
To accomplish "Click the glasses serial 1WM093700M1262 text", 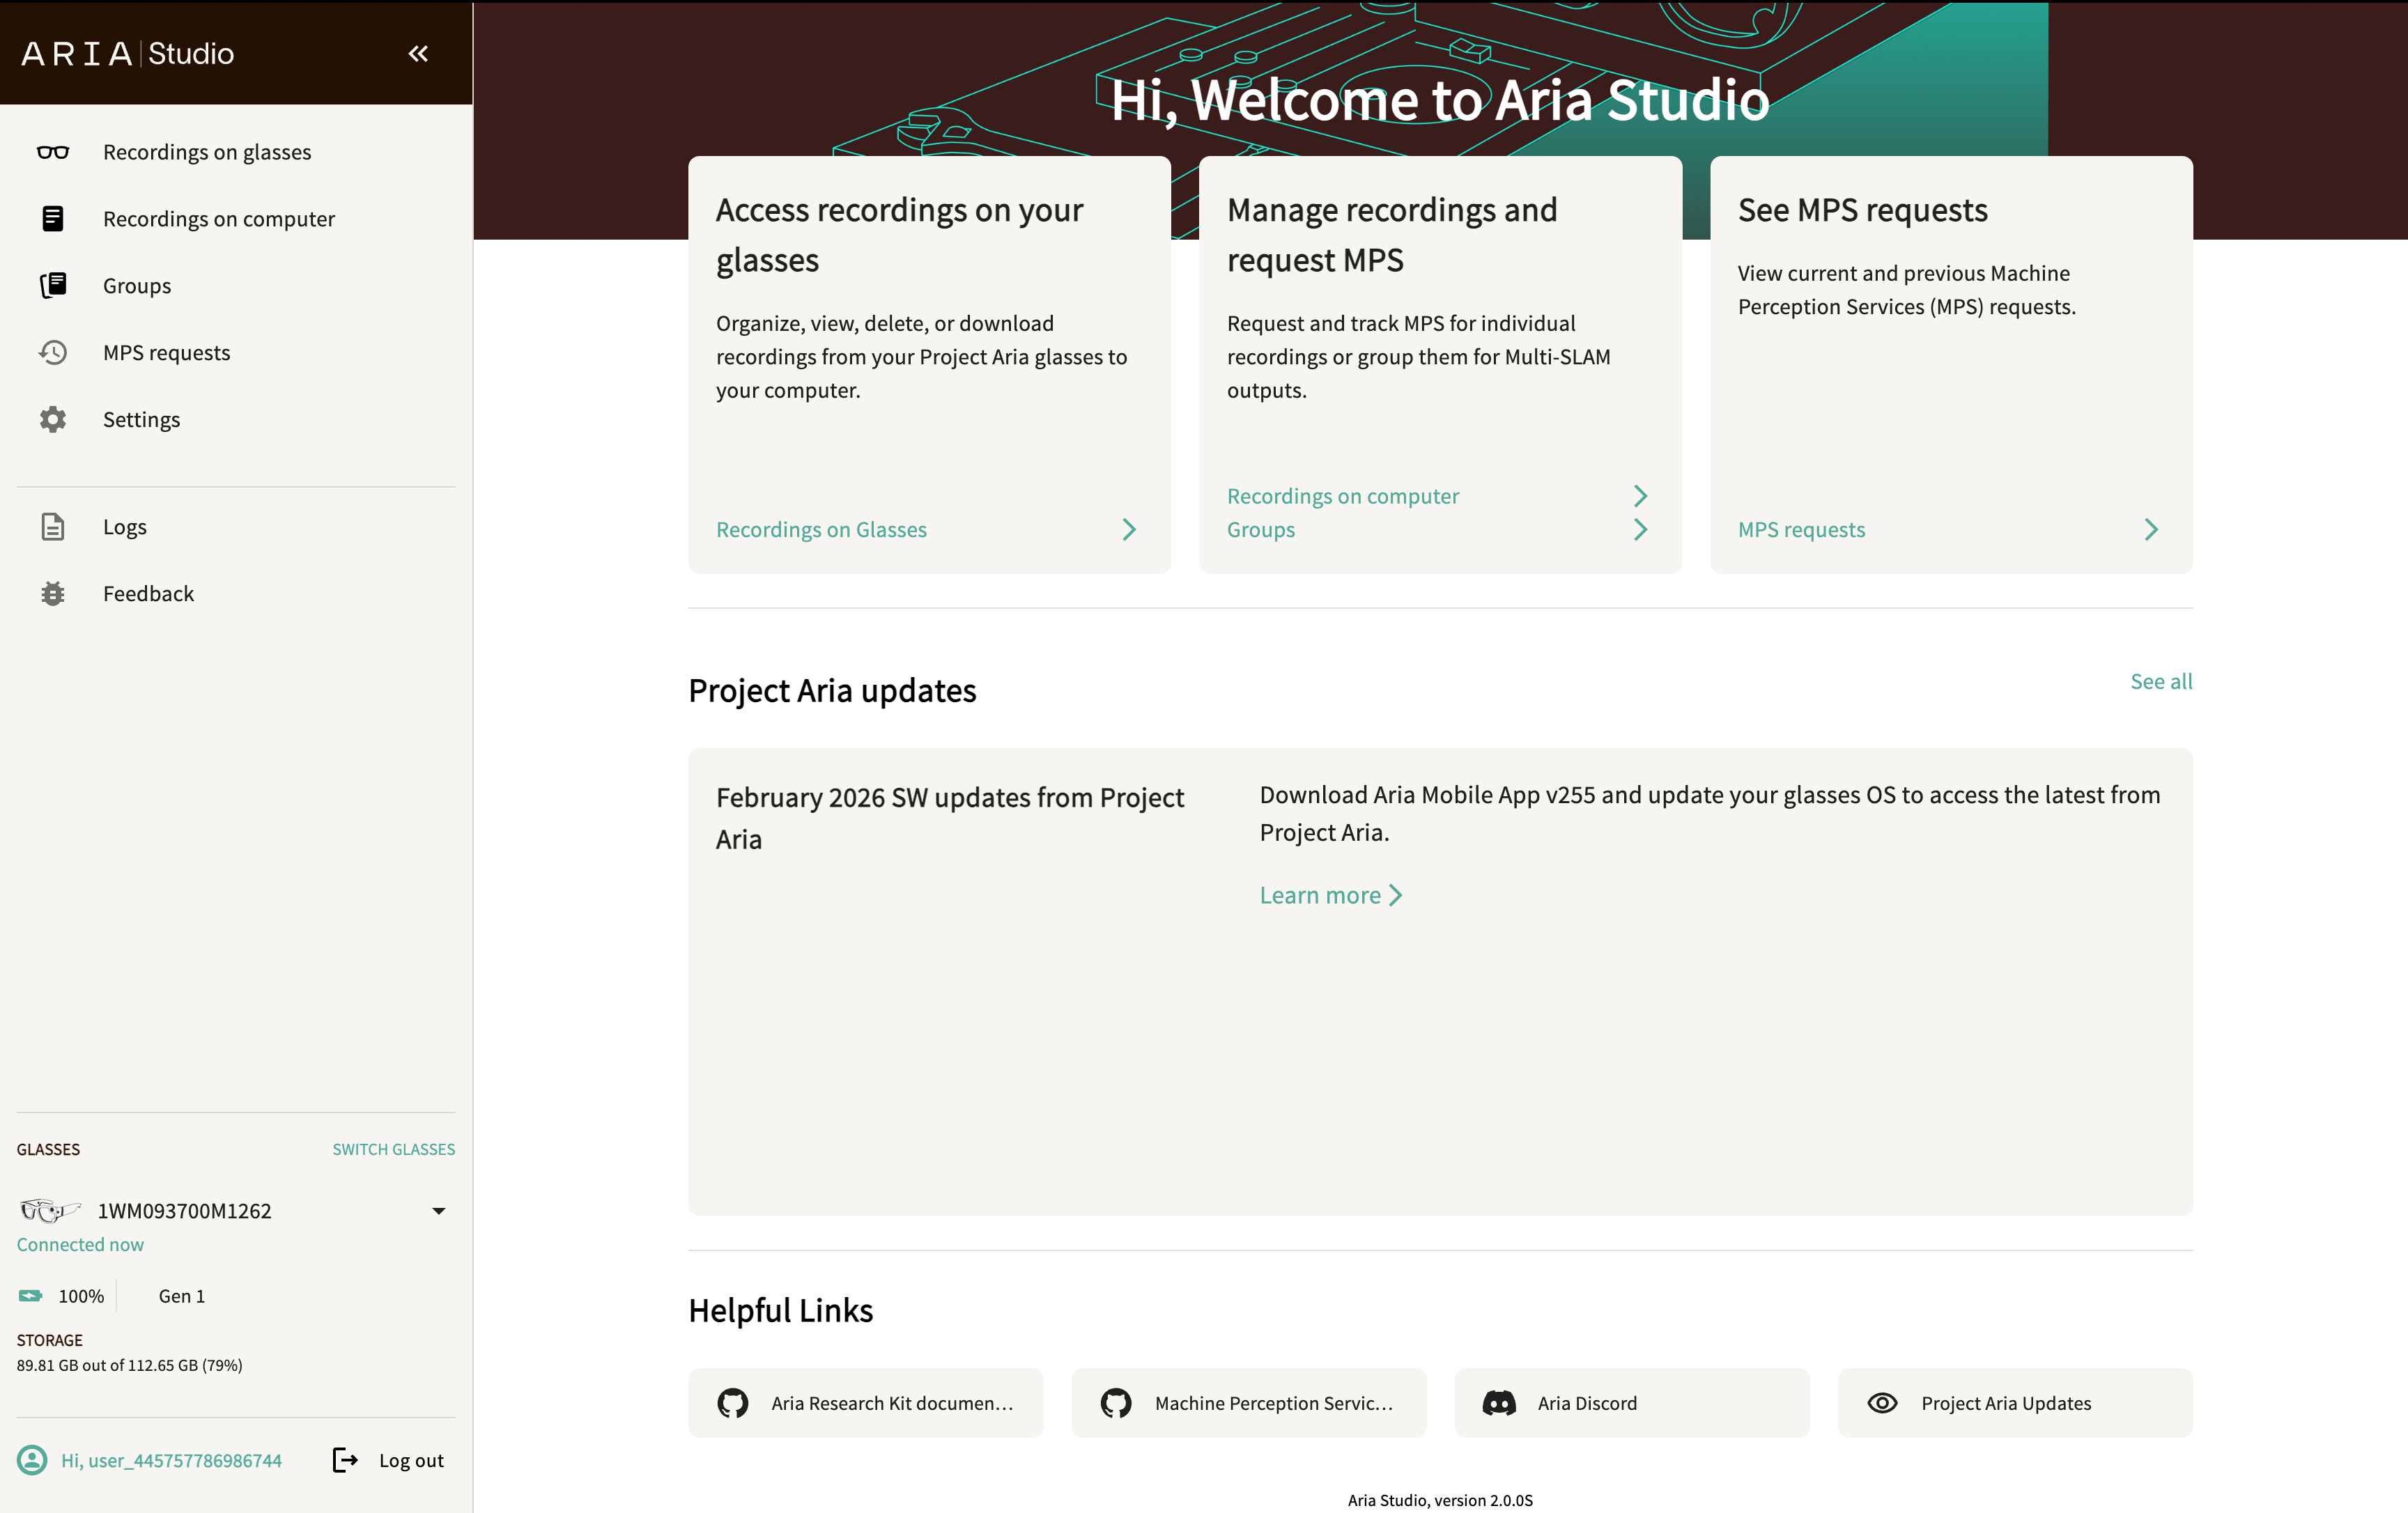I will [184, 1211].
